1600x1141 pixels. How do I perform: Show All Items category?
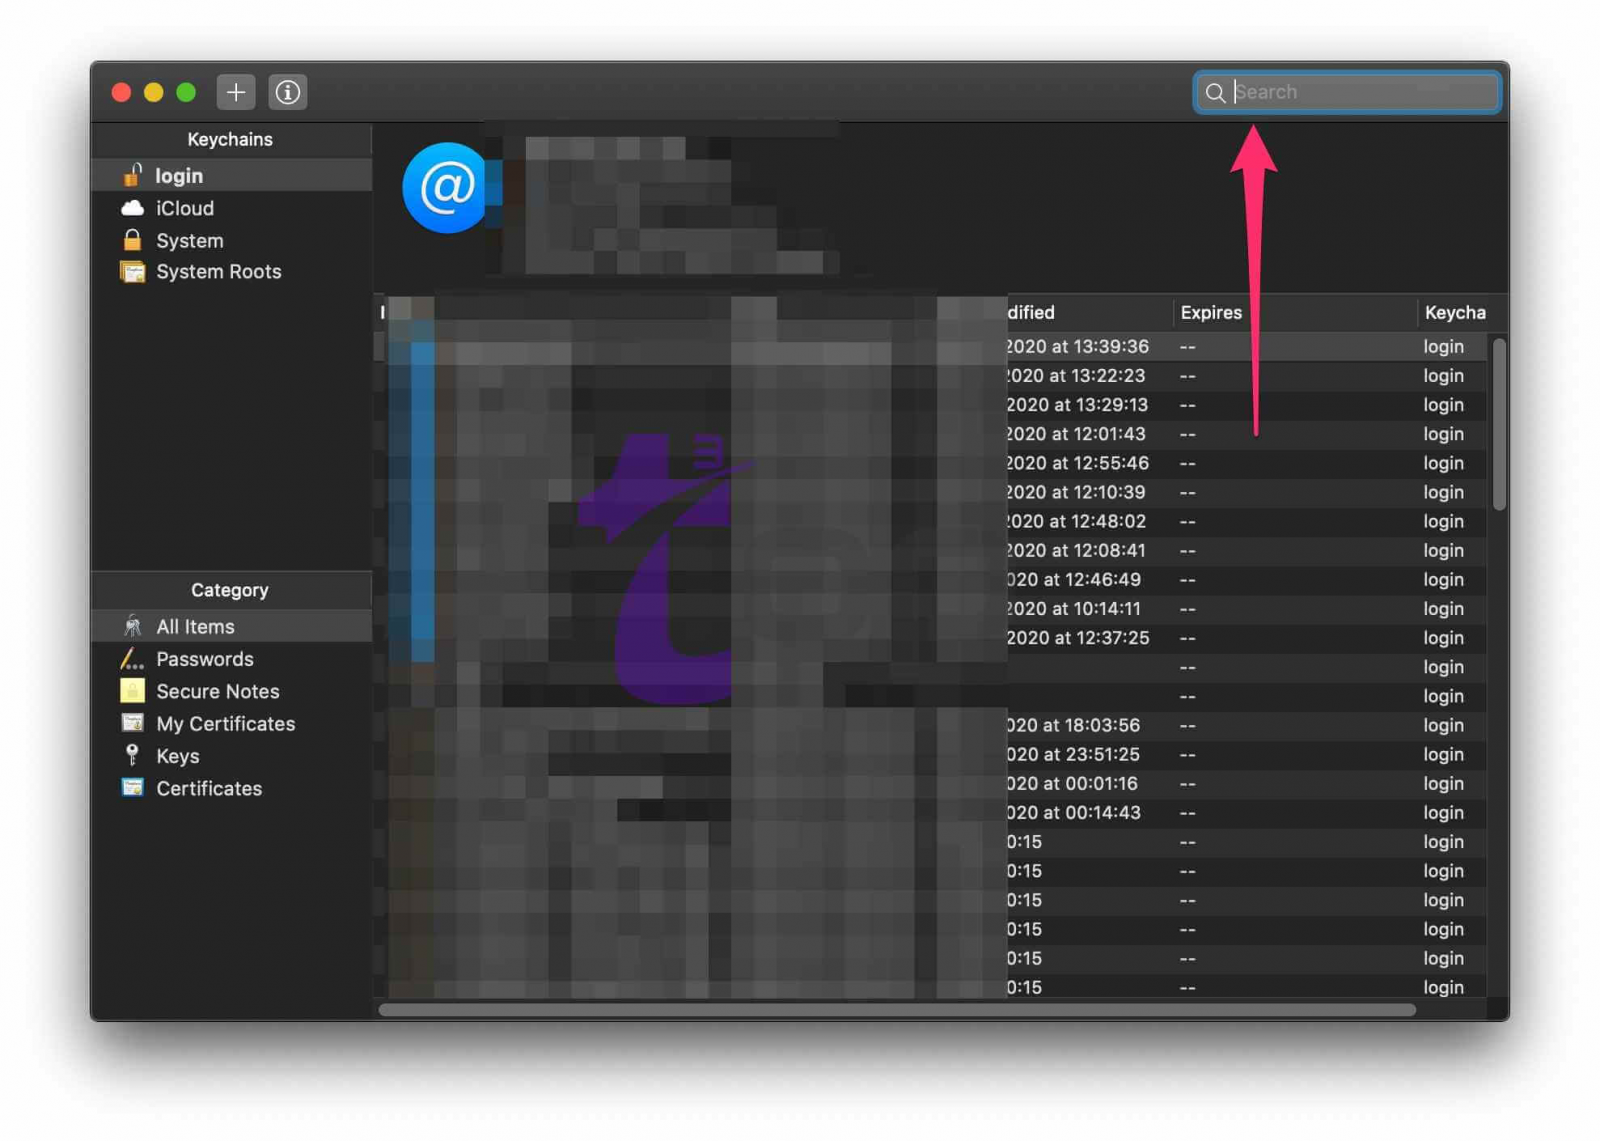tap(195, 627)
